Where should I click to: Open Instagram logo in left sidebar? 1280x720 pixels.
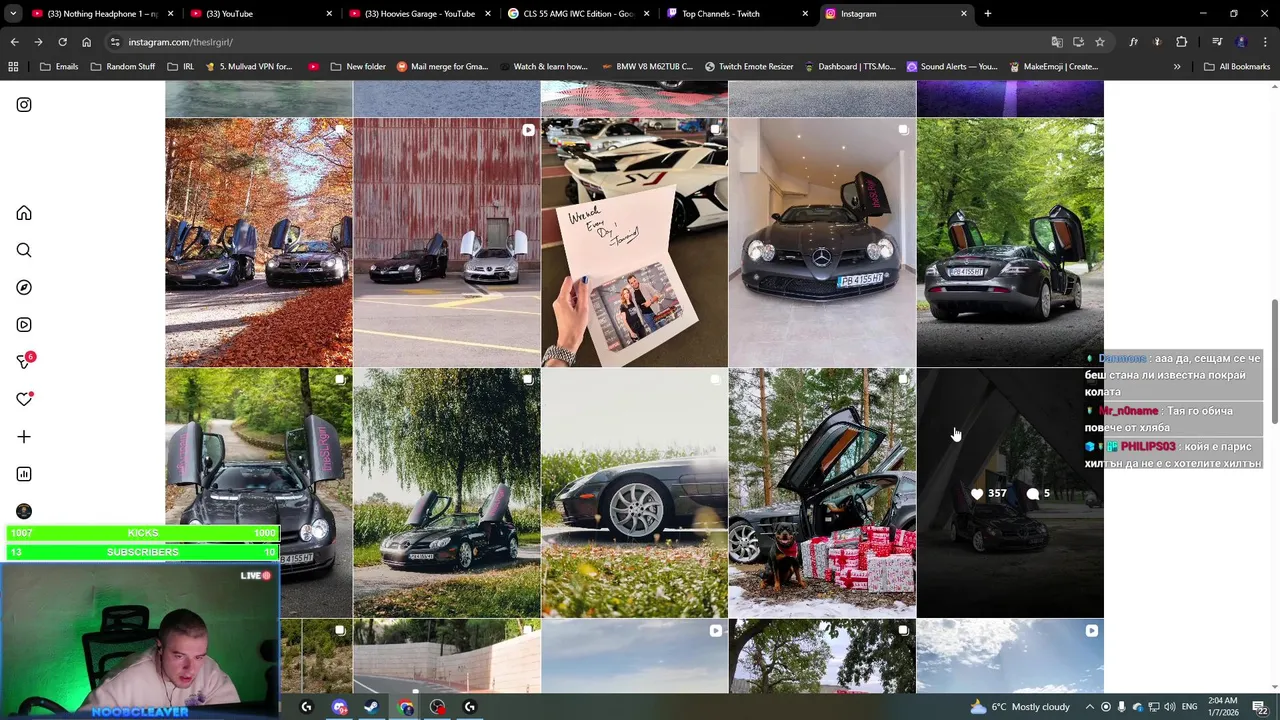pos(24,105)
